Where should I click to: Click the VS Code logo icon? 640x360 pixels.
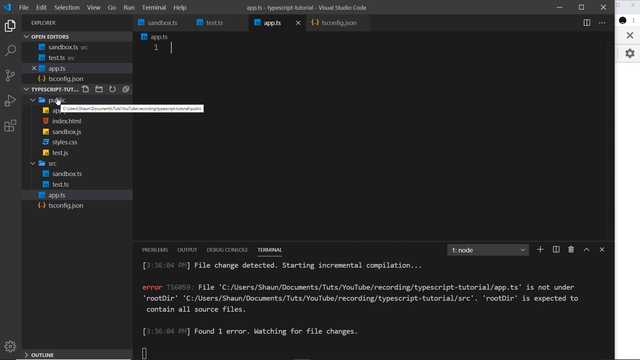7,7
